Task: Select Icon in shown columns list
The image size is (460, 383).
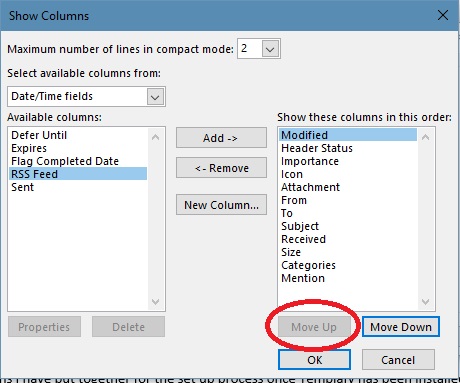Action: (348, 174)
